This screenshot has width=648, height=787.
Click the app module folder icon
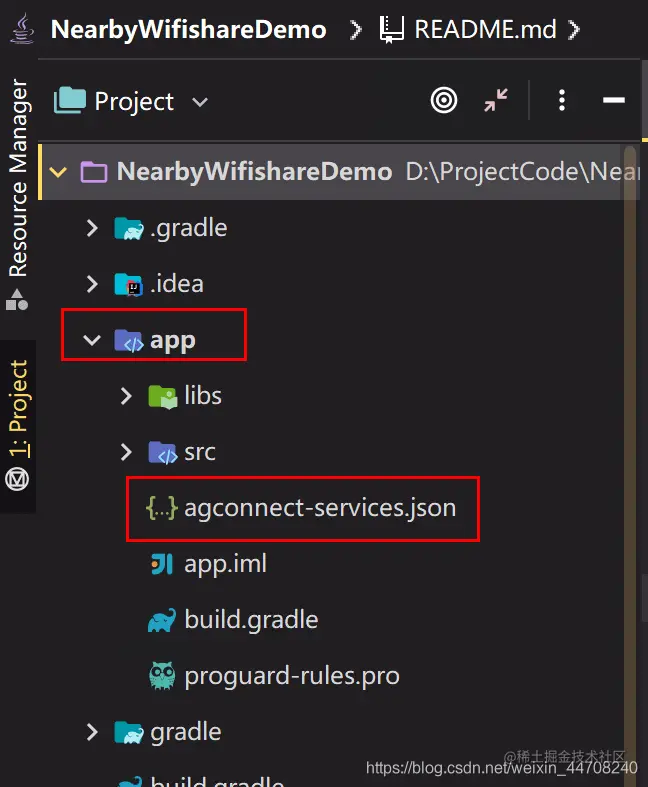tap(129, 341)
